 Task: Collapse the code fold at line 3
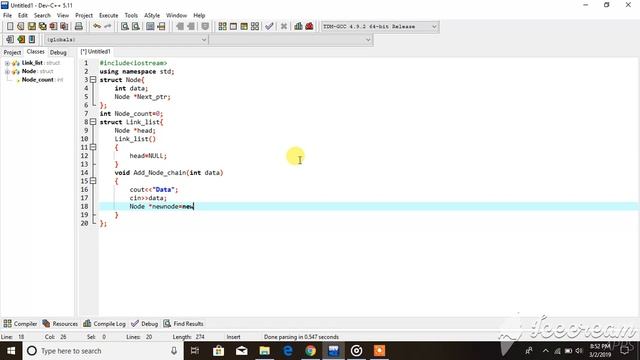tap(93, 80)
